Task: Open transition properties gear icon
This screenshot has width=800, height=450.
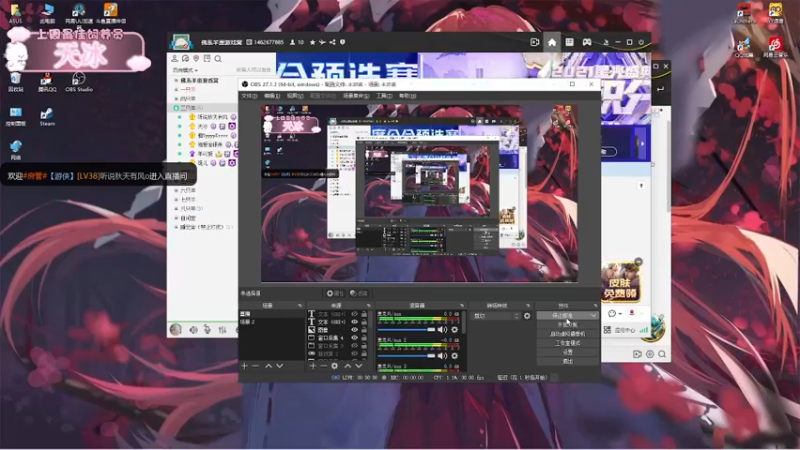Action: pyautogui.click(x=527, y=316)
